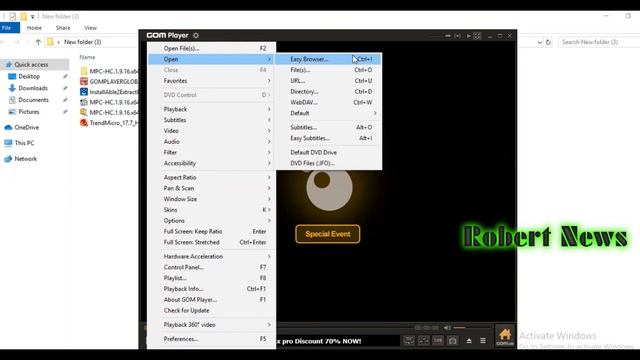Click the camera screenshot icon in GOM Player

tap(453, 340)
